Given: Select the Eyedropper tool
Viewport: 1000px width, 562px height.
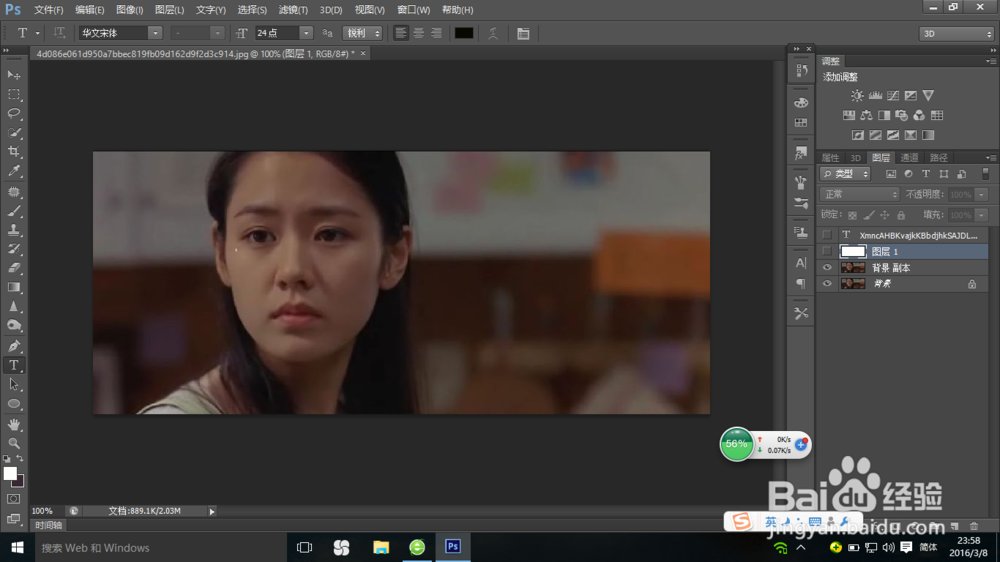Looking at the screenshot, I should [x=14, y=171].
